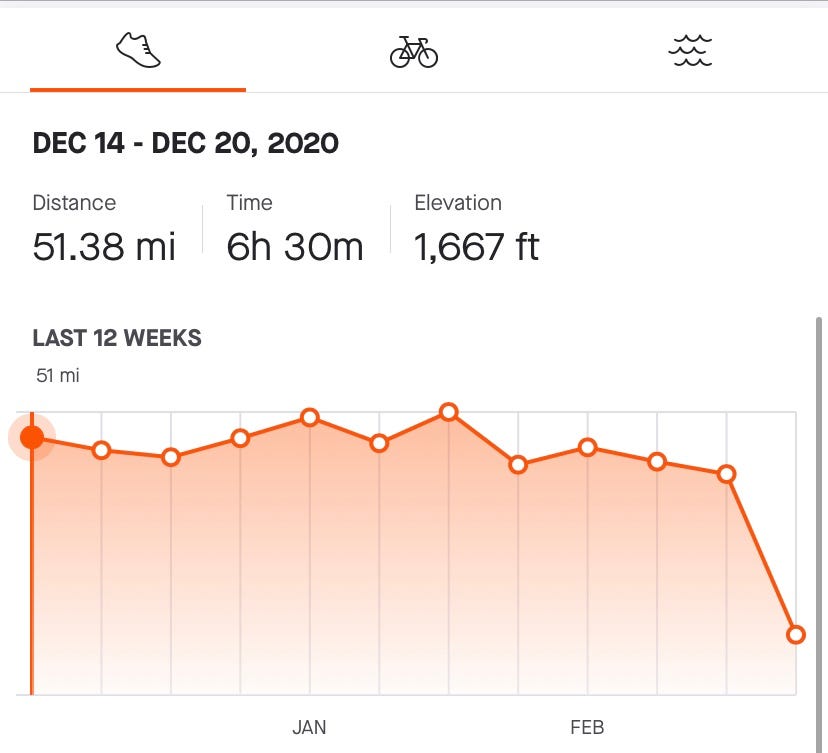Select the lowest final week data point
Image resolution: width=828 pixels, height=753 pixels.
796,634
